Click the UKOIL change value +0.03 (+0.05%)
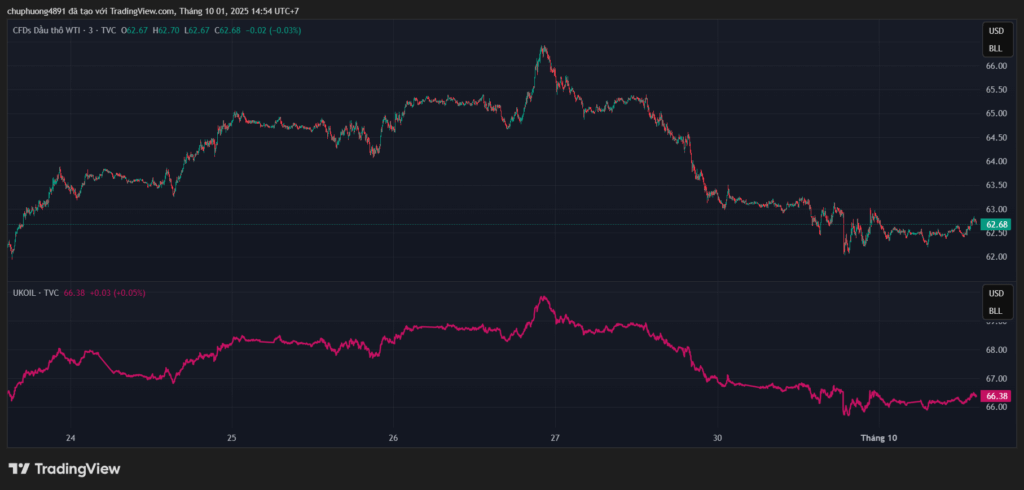The height and width of the screenshot is (490, 1024). 118,292
